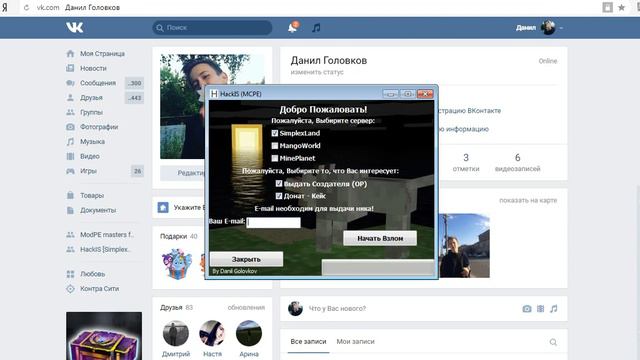Screen dimensions: 640x360
Task: Click the newspaper icon beside Новости
Action: point(70,68)
